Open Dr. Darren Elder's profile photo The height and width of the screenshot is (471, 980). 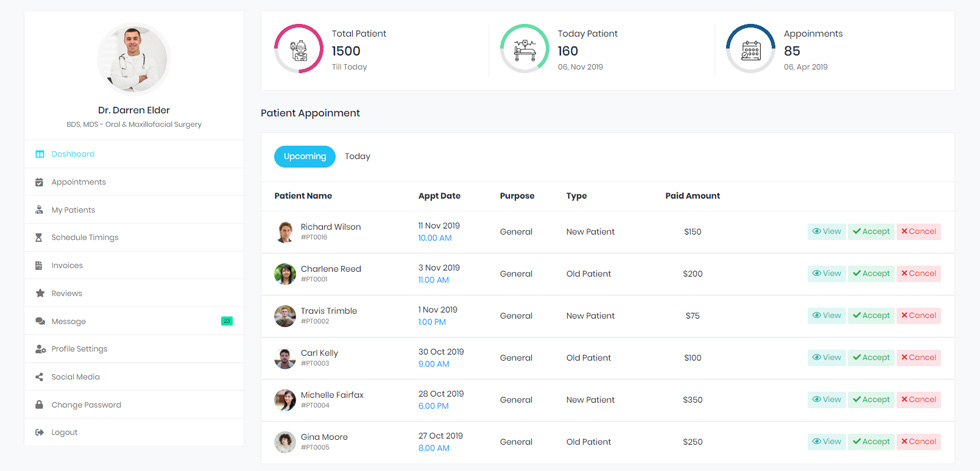[134, 59]
